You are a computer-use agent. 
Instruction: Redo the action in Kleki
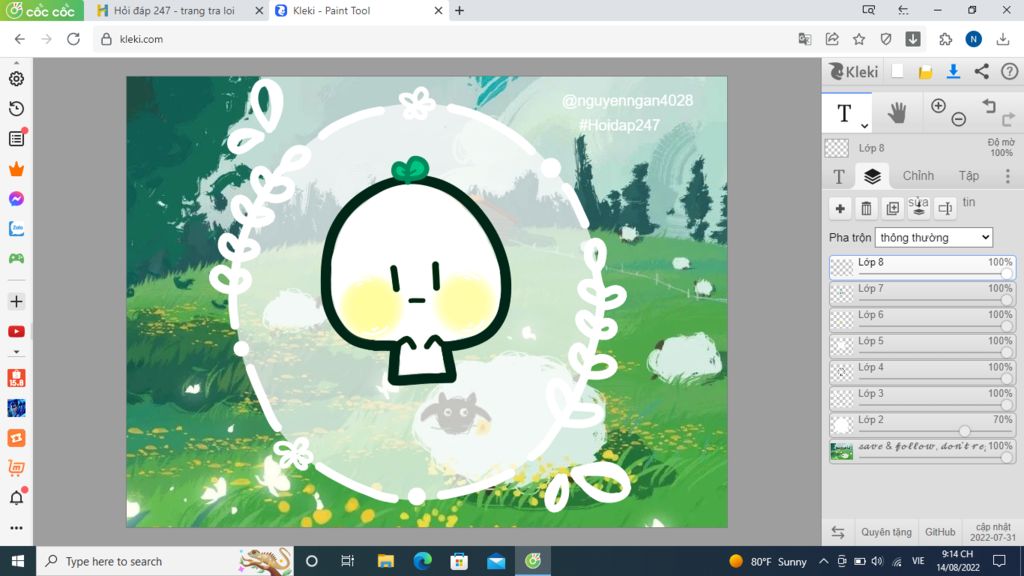click(1008, 119)
